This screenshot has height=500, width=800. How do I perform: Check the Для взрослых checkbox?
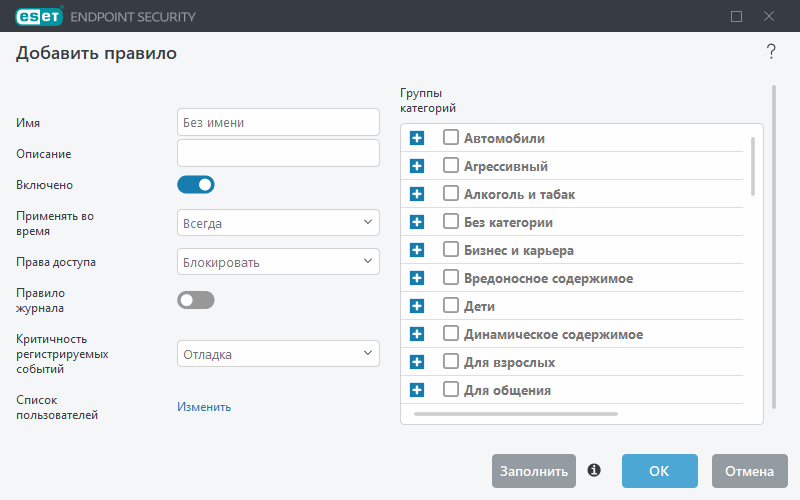(x=451, y=361)
